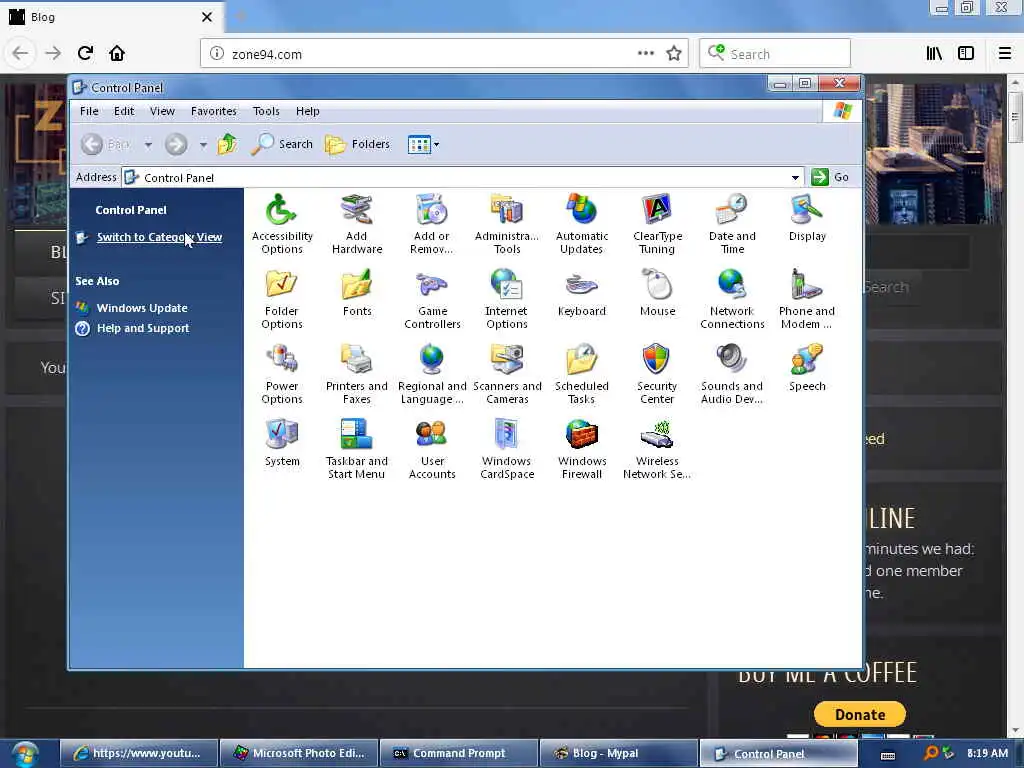Open System properties icon

[x=282, y=443]
